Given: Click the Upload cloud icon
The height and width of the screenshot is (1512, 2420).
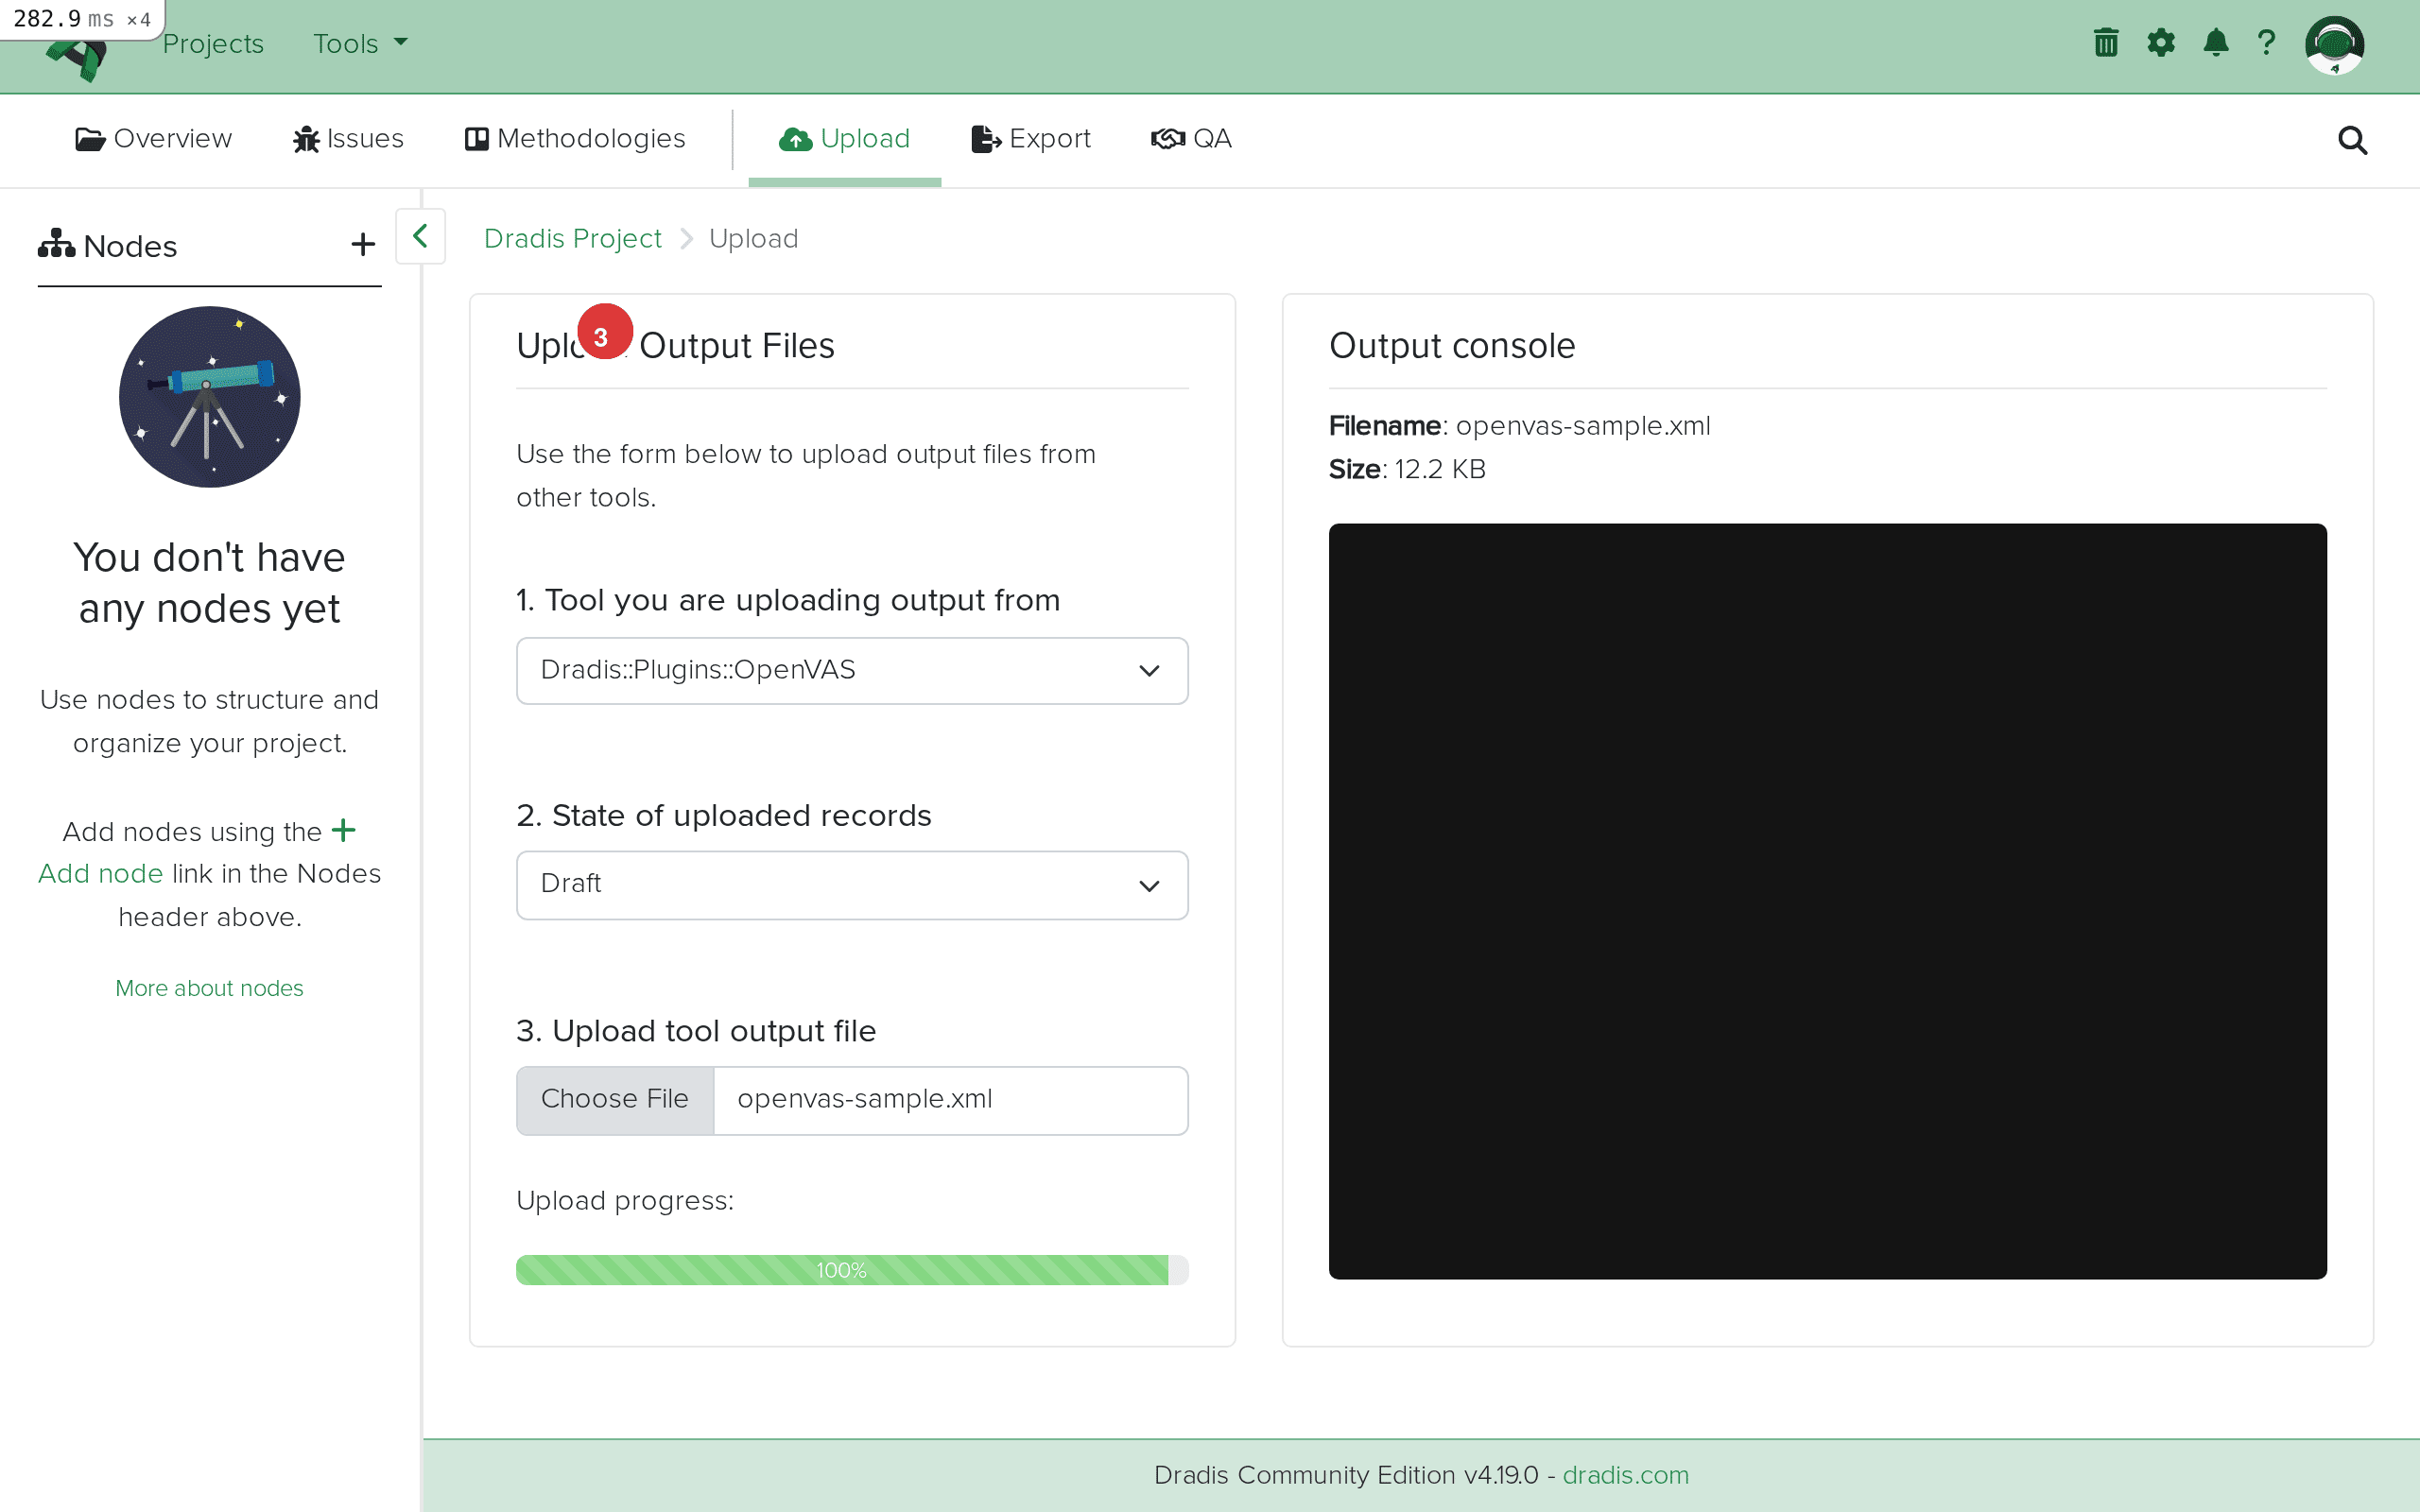Looking at the screenshot, I should point(794,138).
